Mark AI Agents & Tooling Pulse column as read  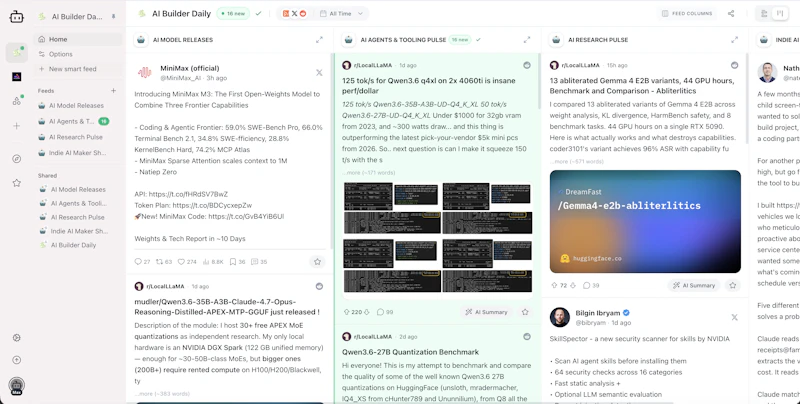[478, 40]
